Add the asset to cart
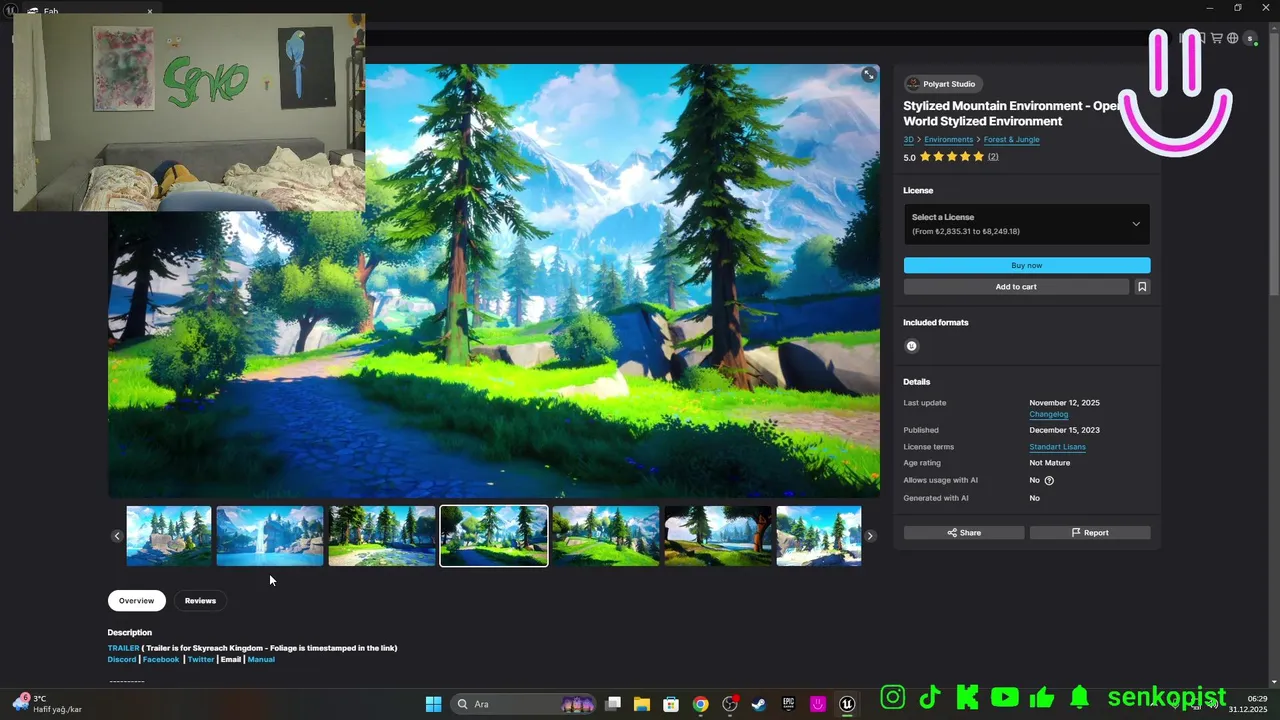1280x720 pixels. pyautogui.click(x=1016, y=287)
